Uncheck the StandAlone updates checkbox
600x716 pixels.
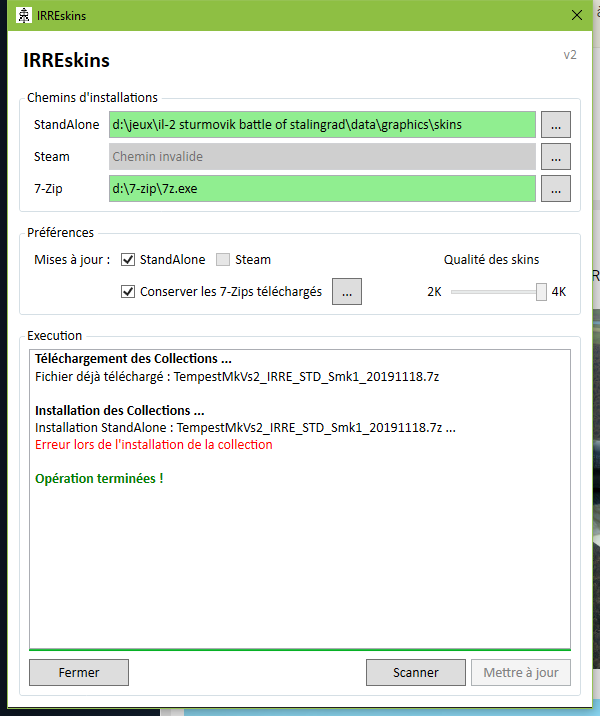pyautogui.click(x=128, y=259)
